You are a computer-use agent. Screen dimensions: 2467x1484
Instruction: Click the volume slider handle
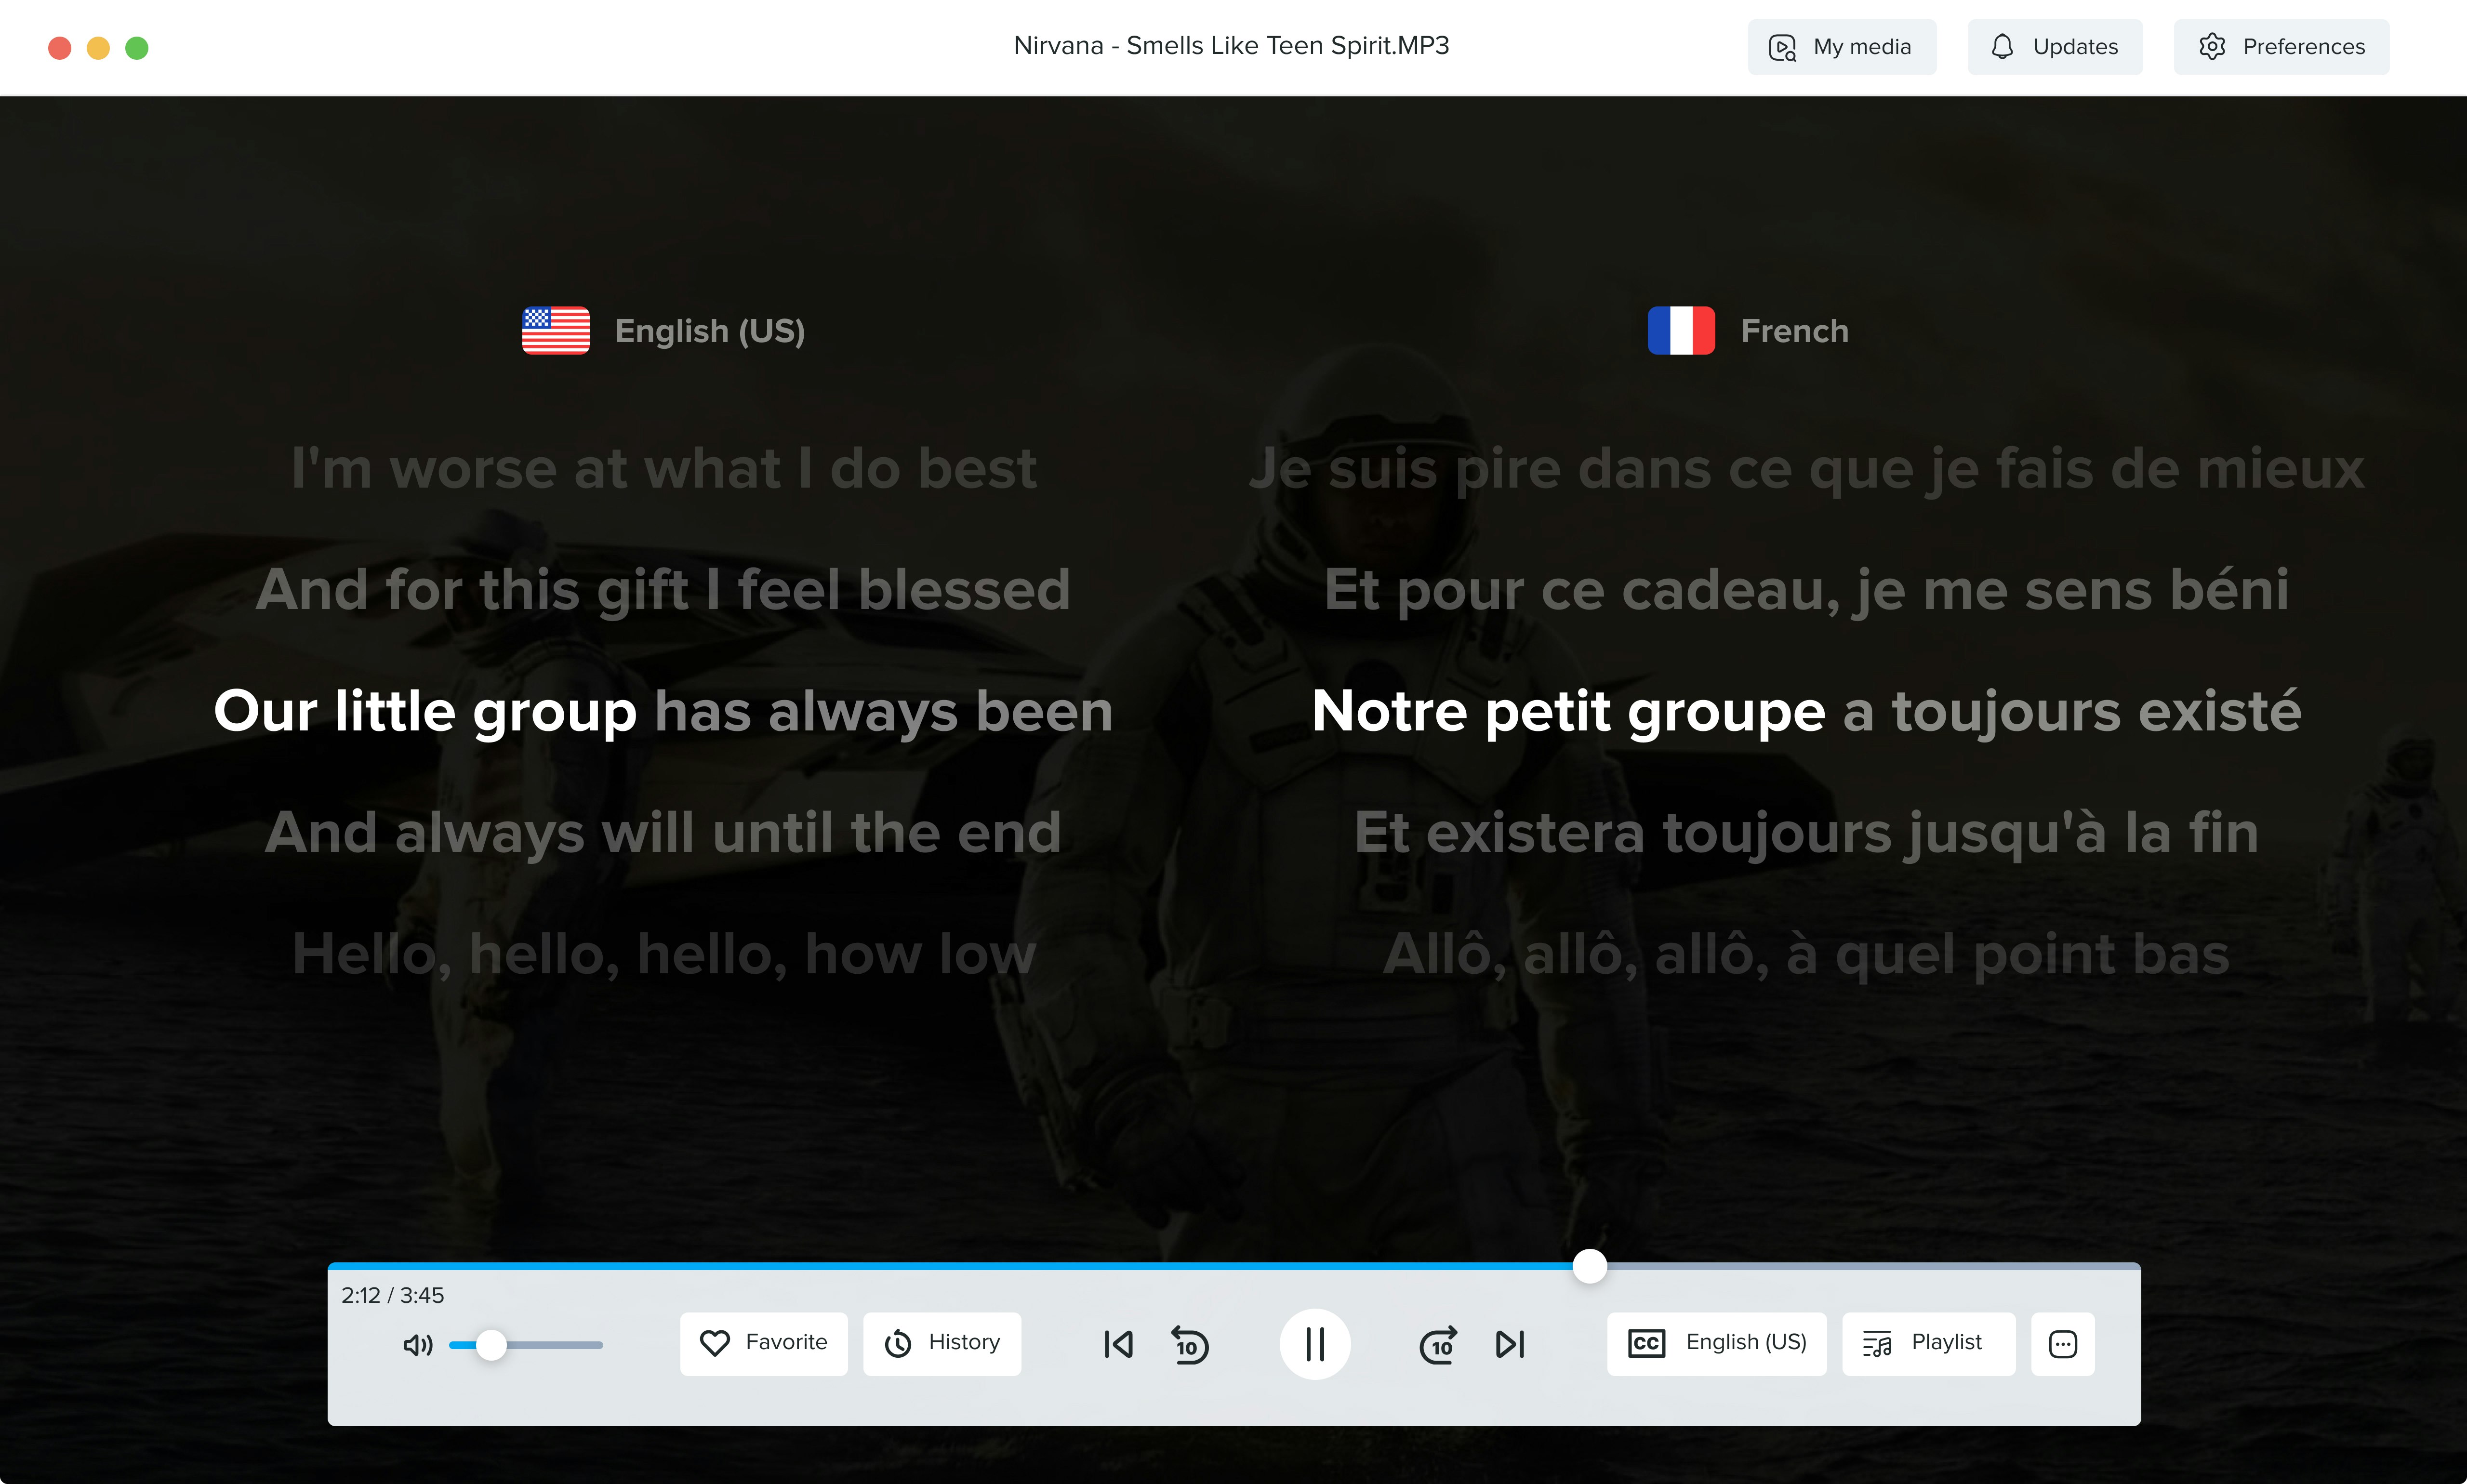pos(491,1345)
